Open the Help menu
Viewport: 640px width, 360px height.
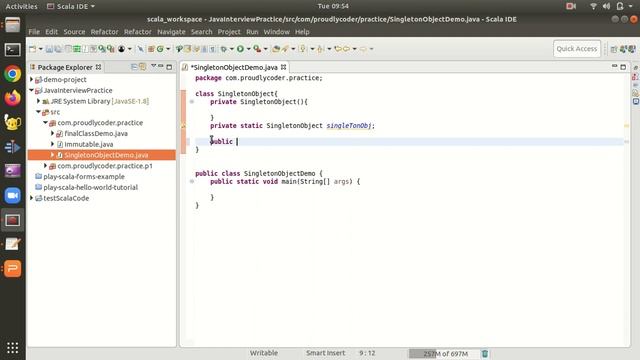pos(302,32)
